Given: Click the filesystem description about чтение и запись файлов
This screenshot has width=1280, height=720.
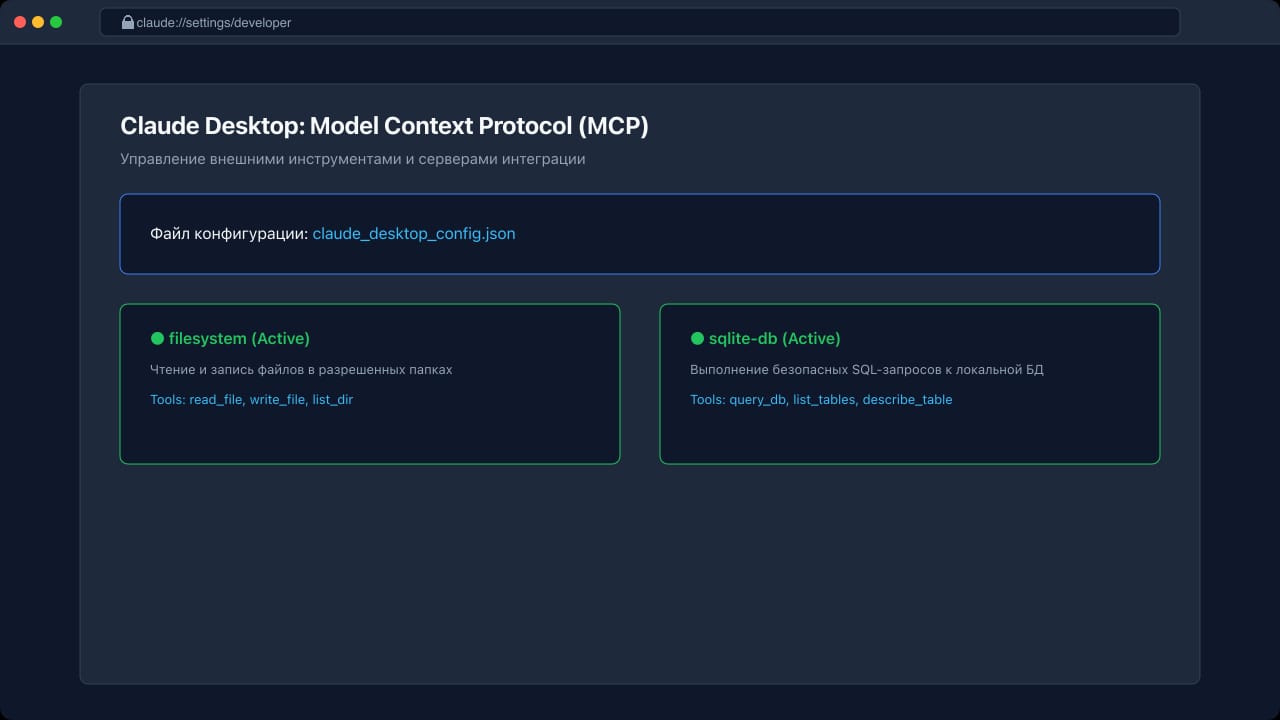Looking at the screenshot, I should coord(301,370).
